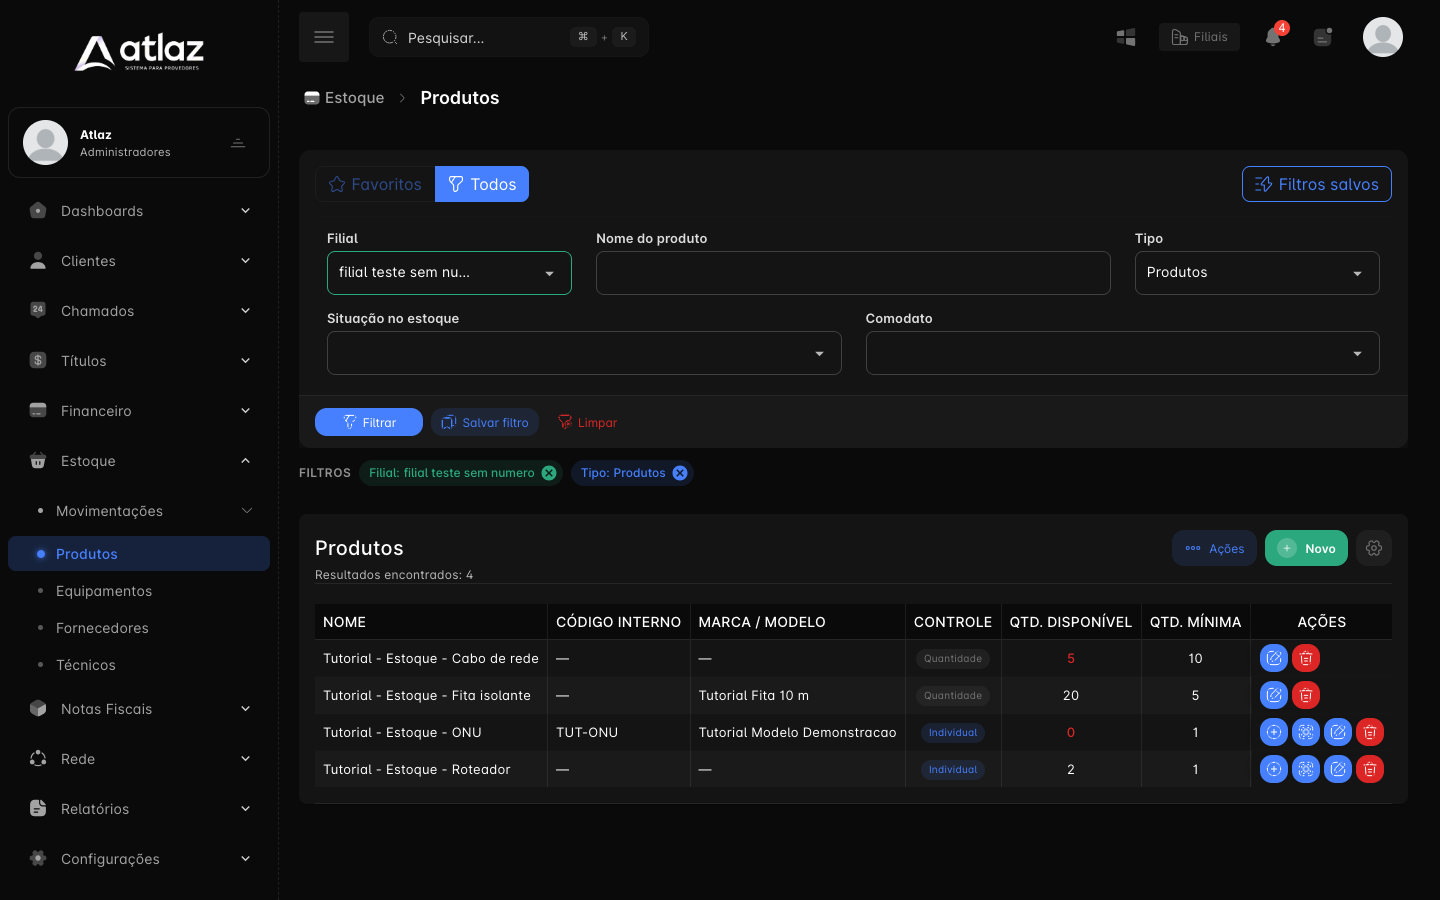
Task: Switch to the Favoritos tab
Action: click(375, 184)
